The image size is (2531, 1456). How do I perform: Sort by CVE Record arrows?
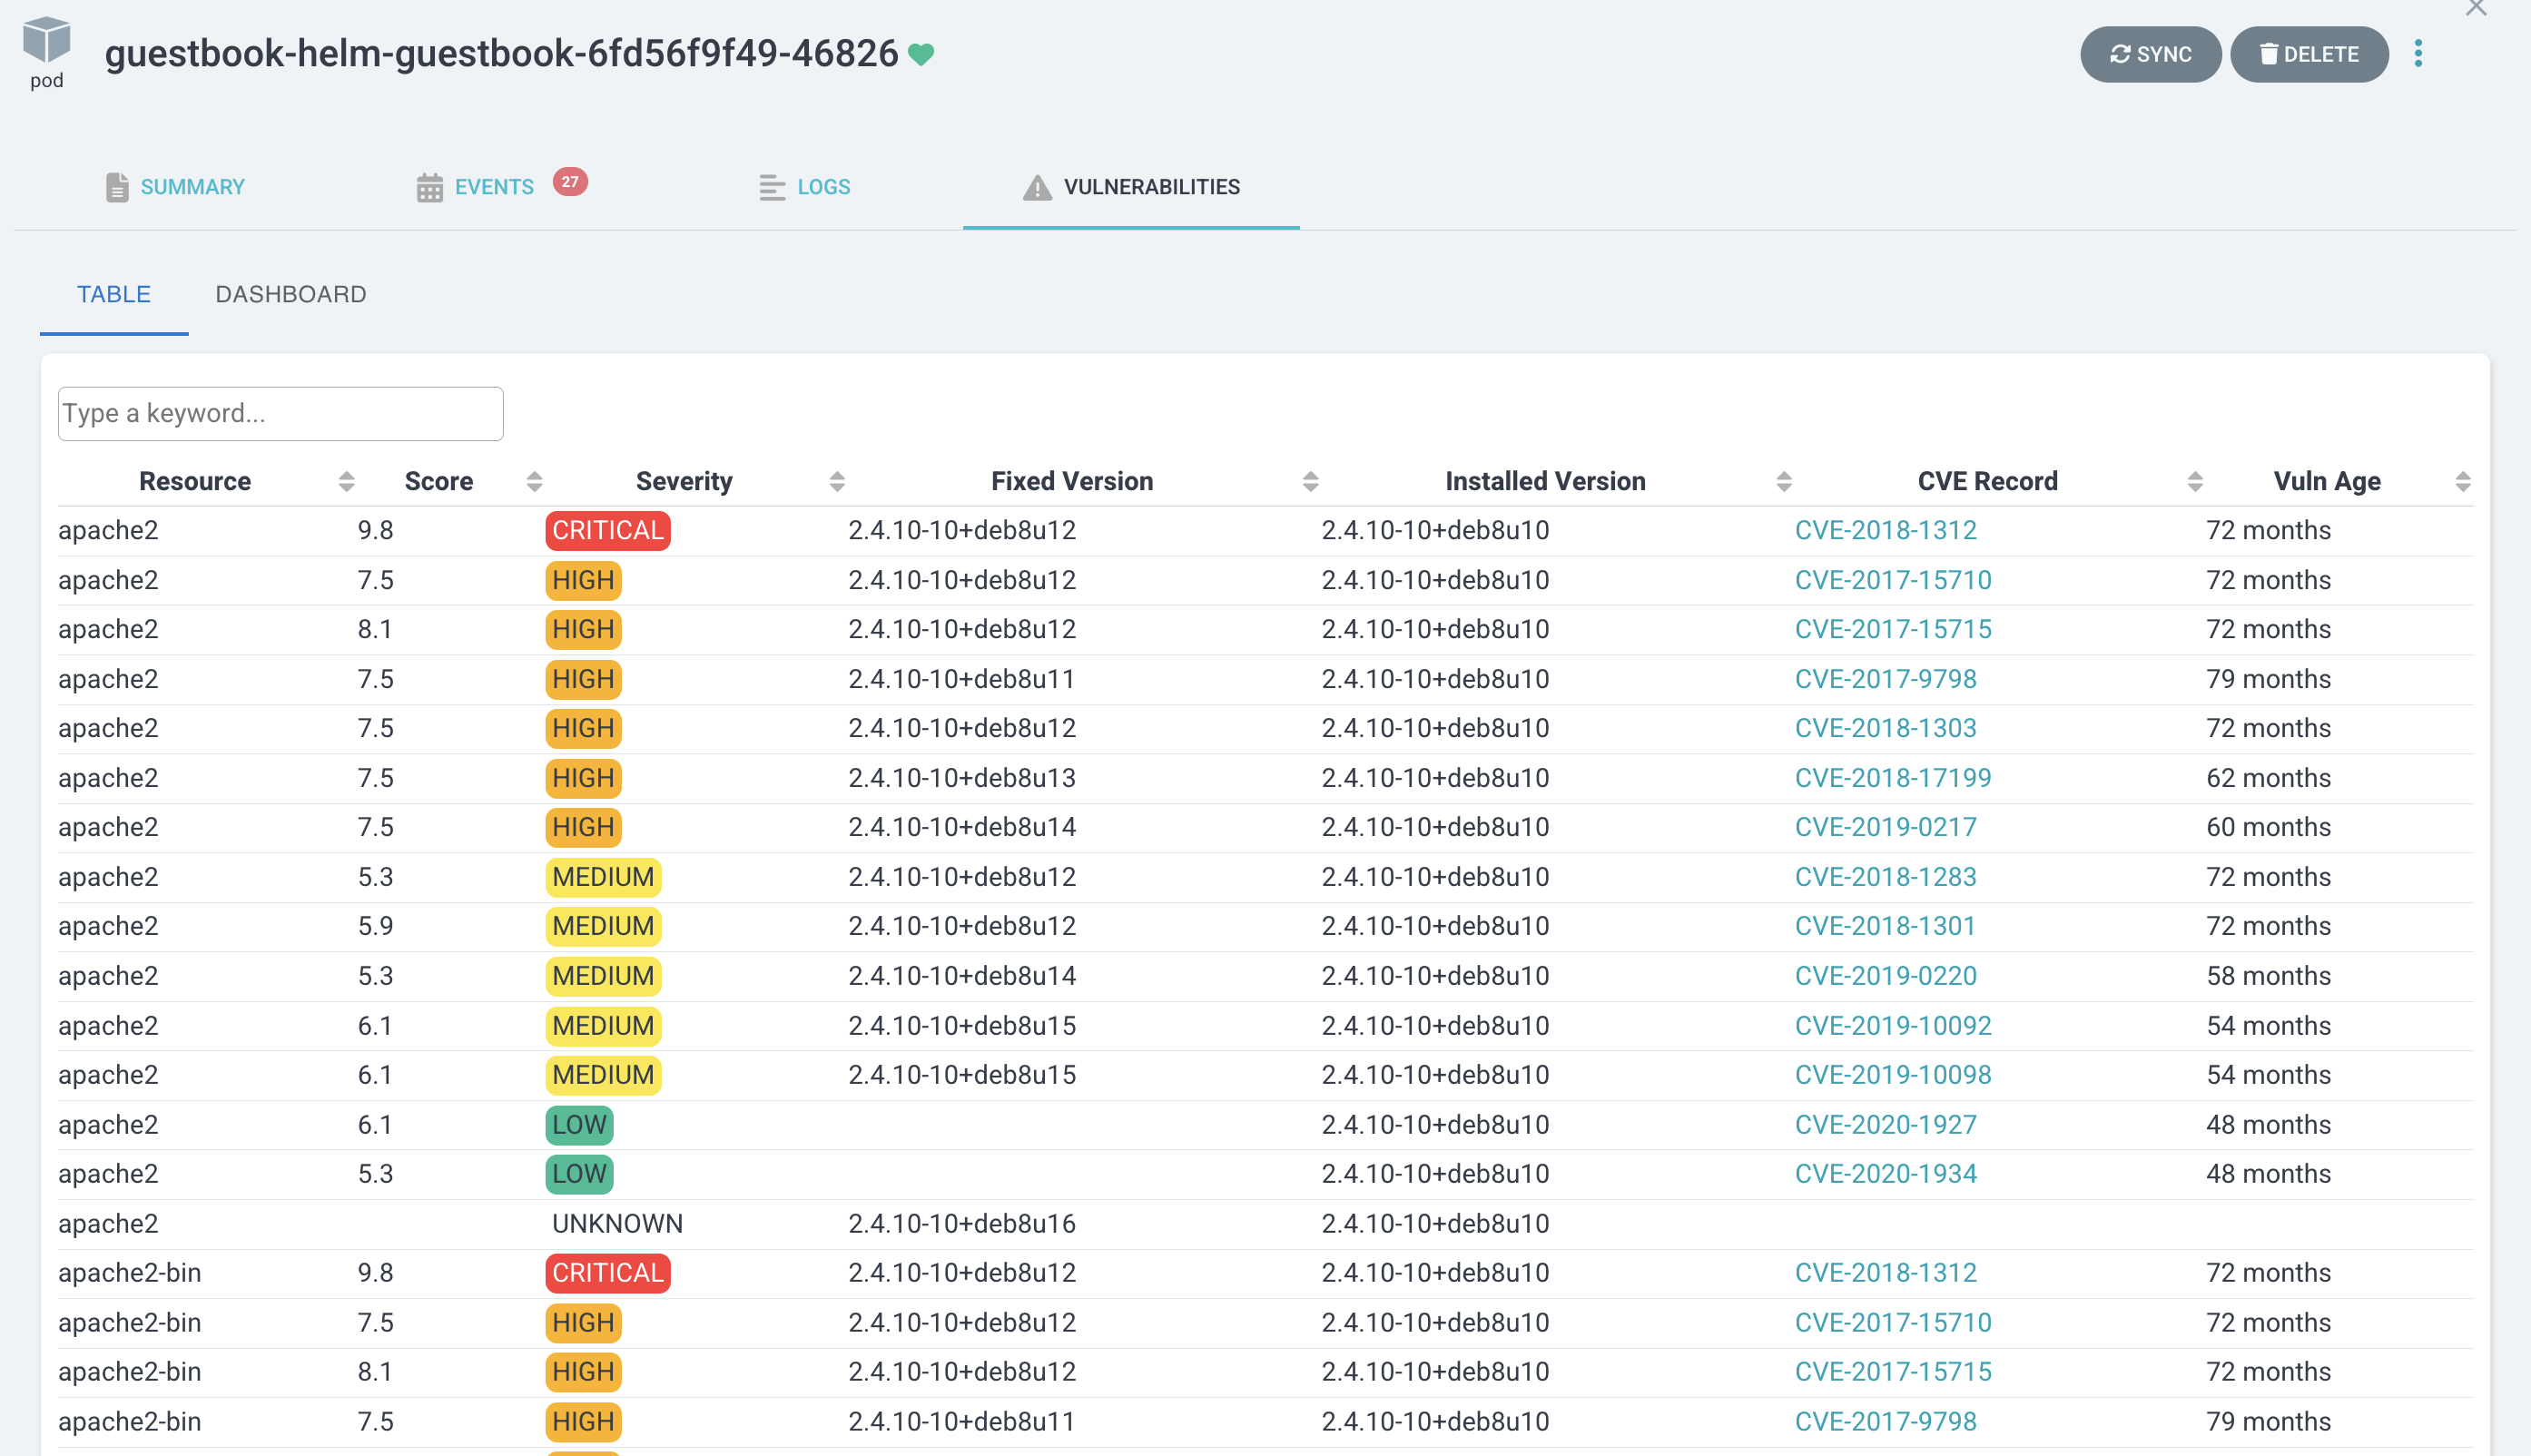coord(2195,482)
